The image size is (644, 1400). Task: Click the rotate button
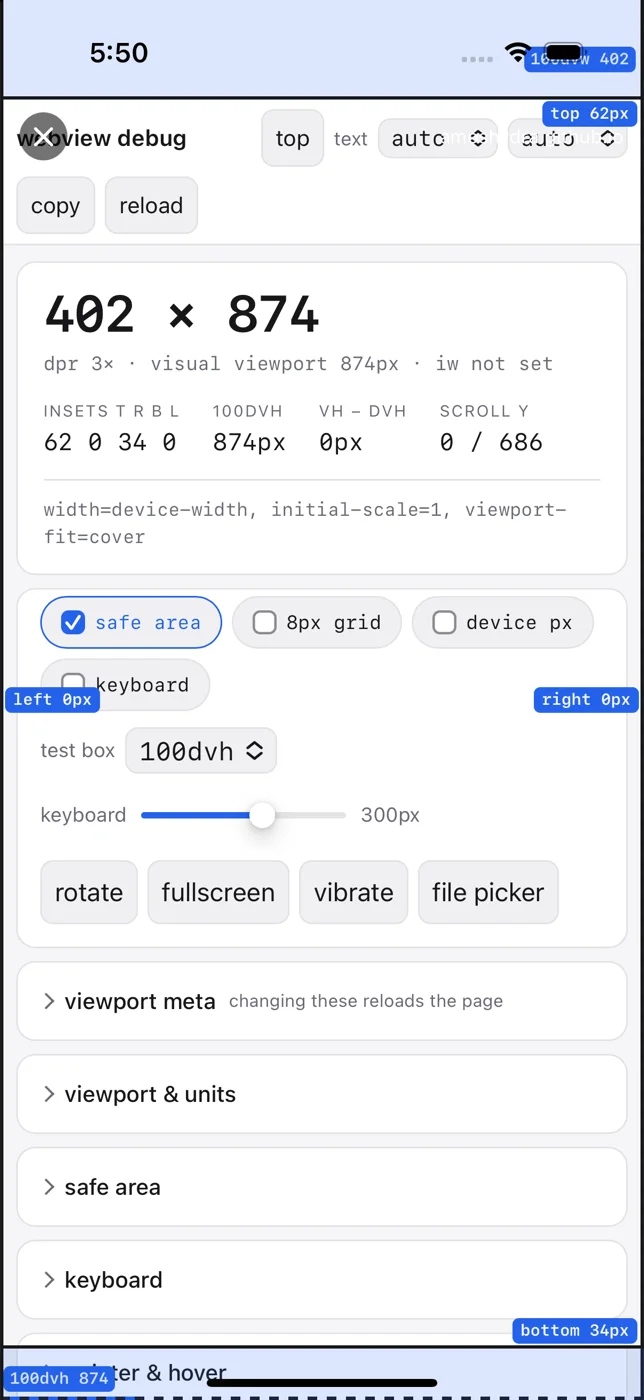(x=89, y=892)
